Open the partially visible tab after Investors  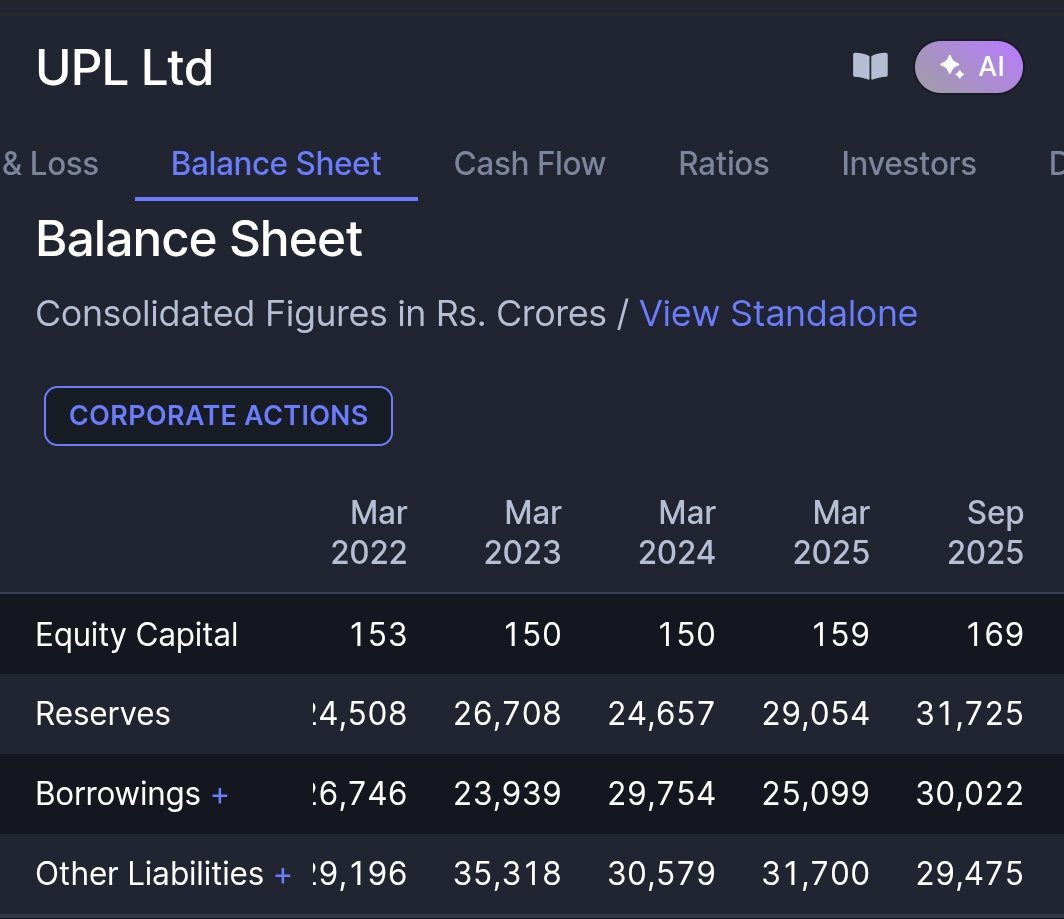[1055, 163]
